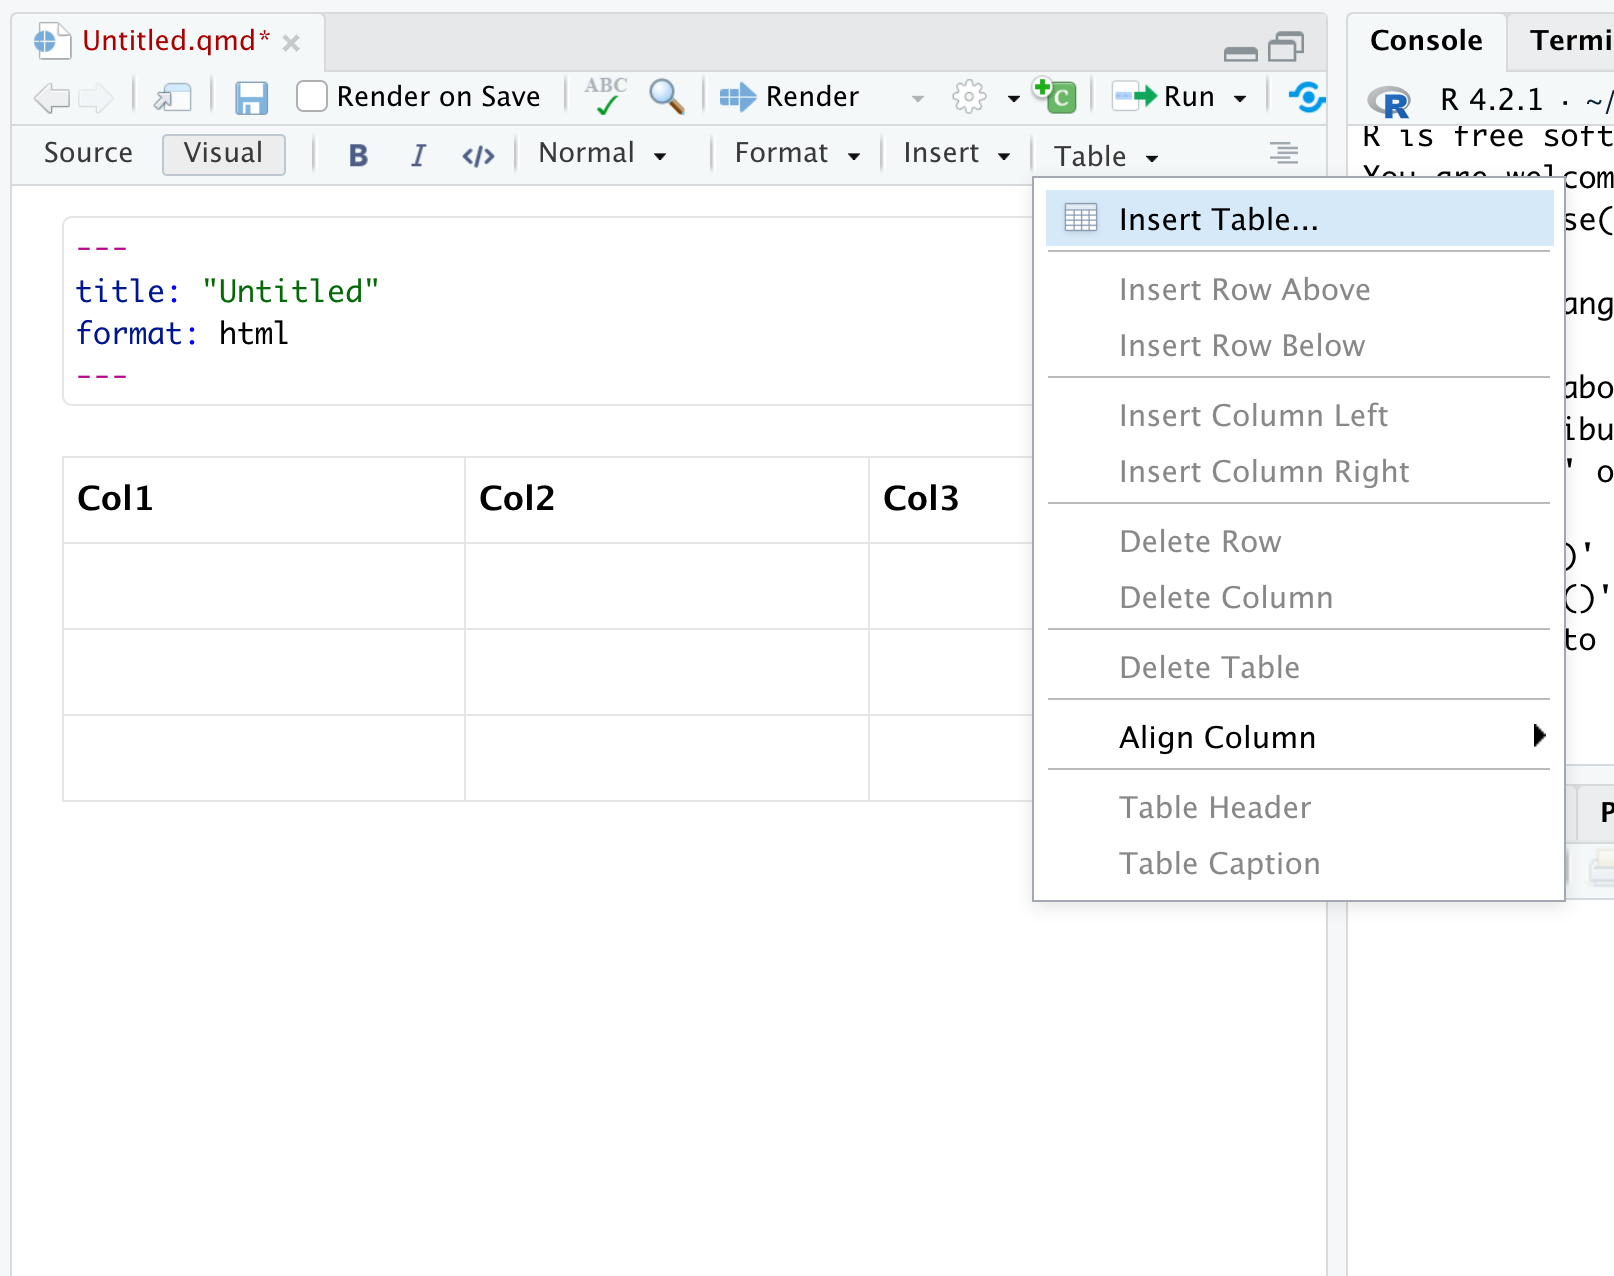
Task: Open spell check with the ABC icon
Action: [604, 96]
